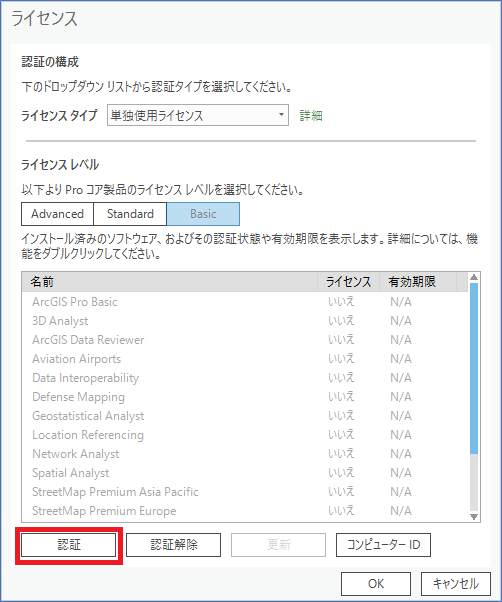The height and width of the screenshot is (602, 502).
Task: Click the 詳細 link
Action: [311, 116]
